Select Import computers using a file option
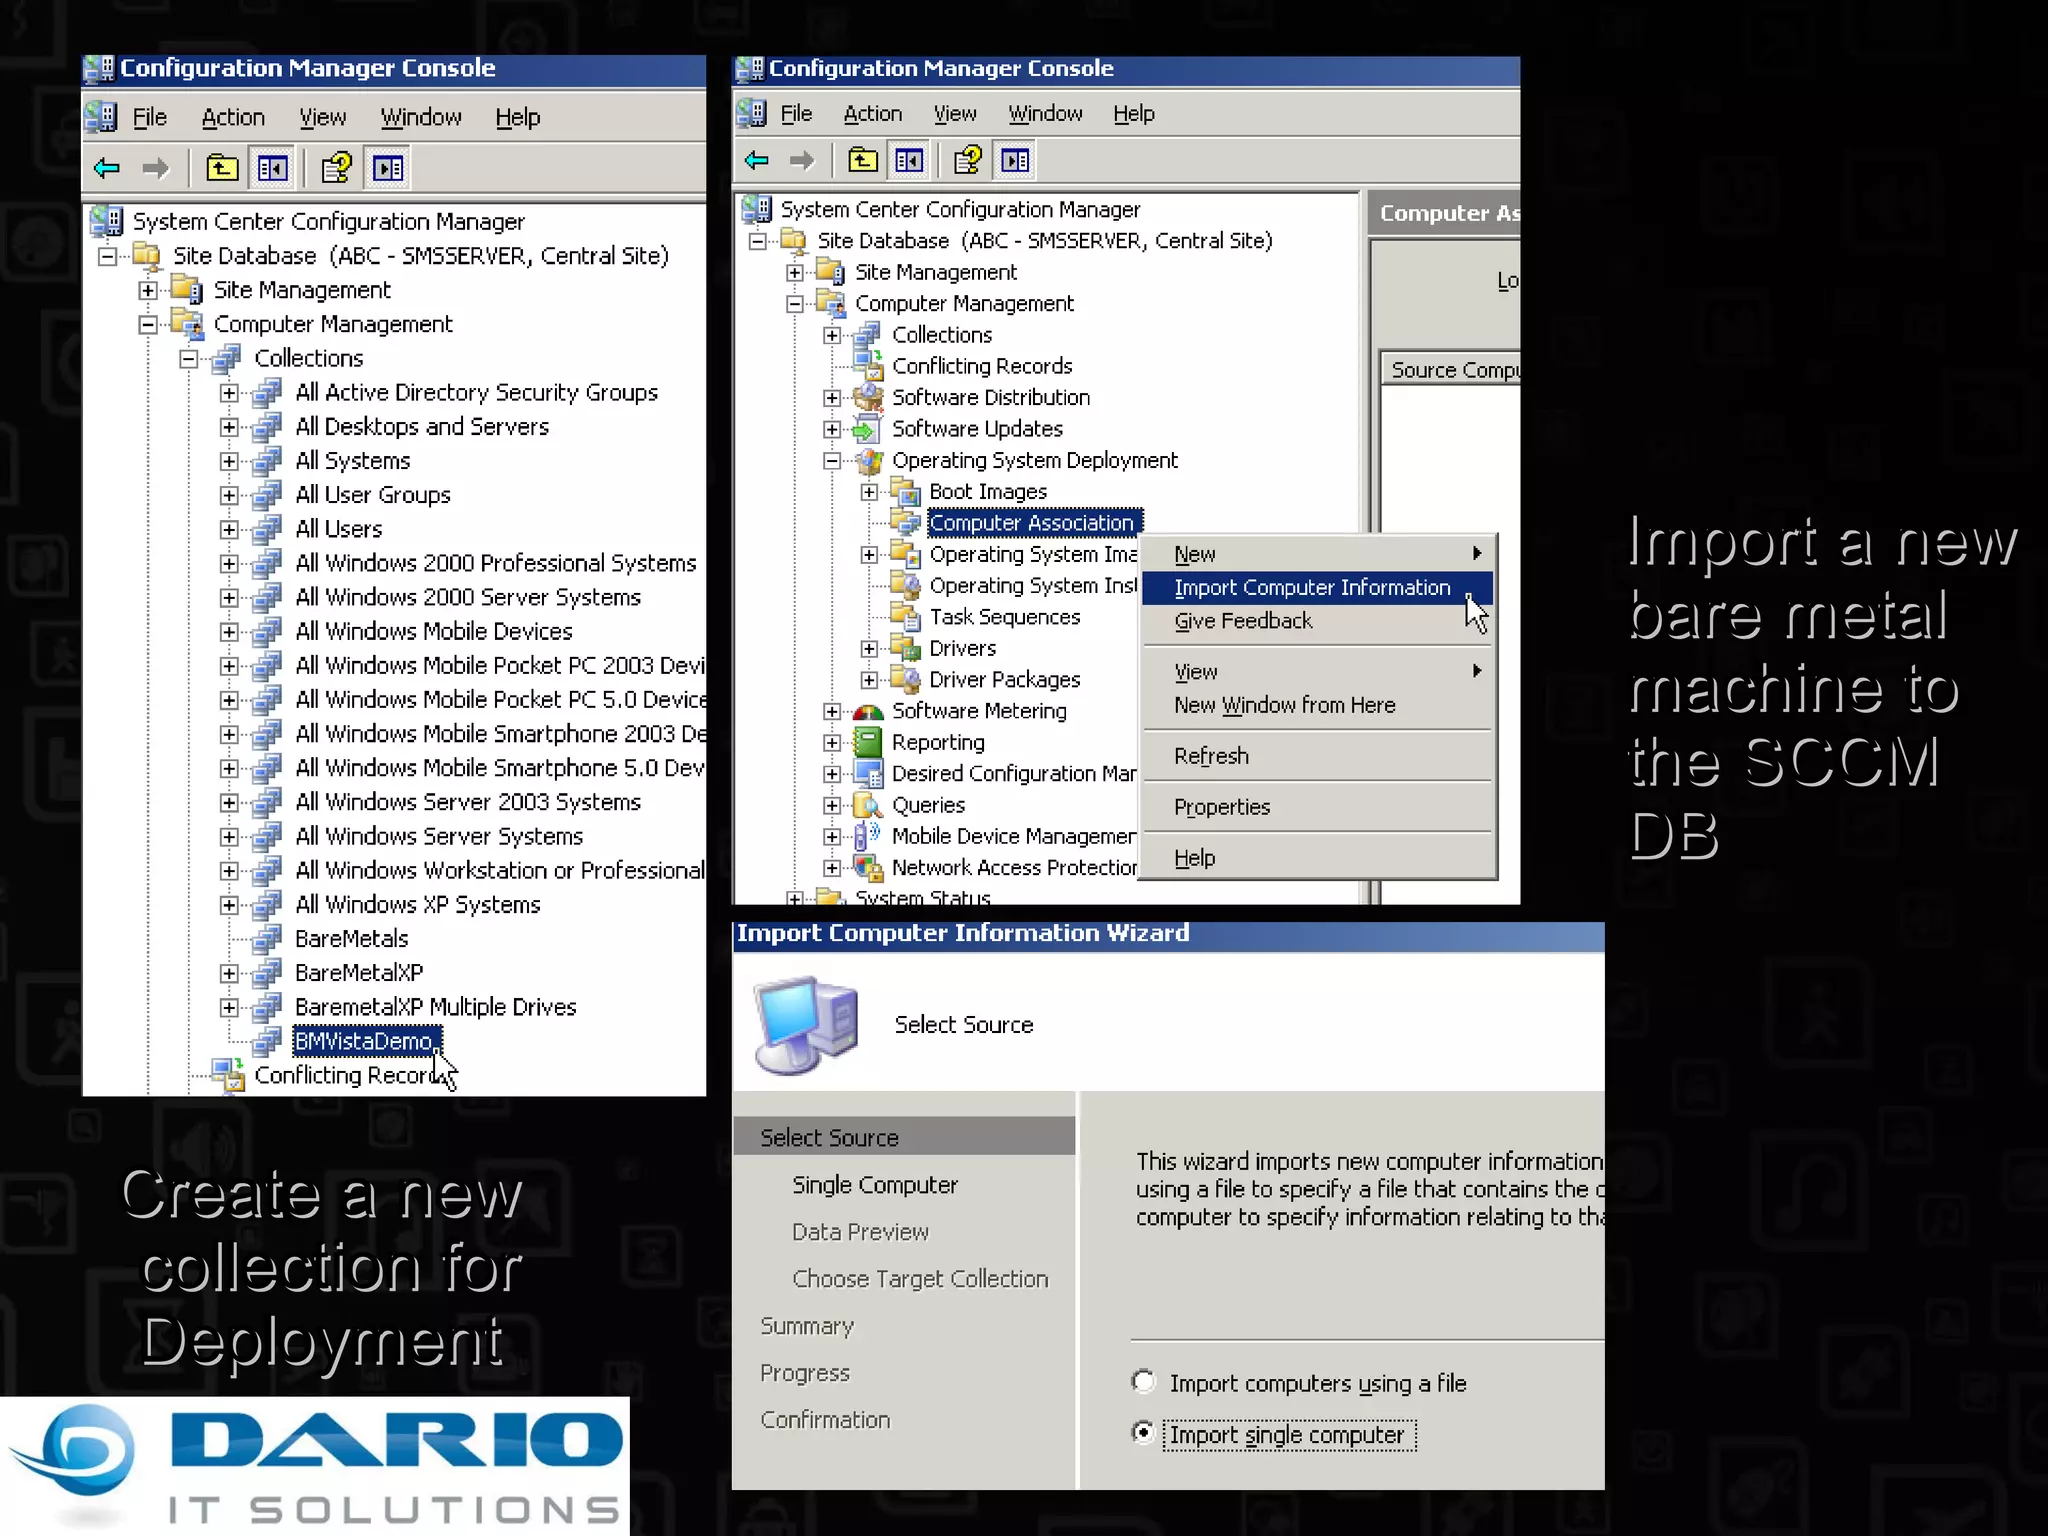The width and height of the screenshot is (2048, 1536). click(1143, 1381)
